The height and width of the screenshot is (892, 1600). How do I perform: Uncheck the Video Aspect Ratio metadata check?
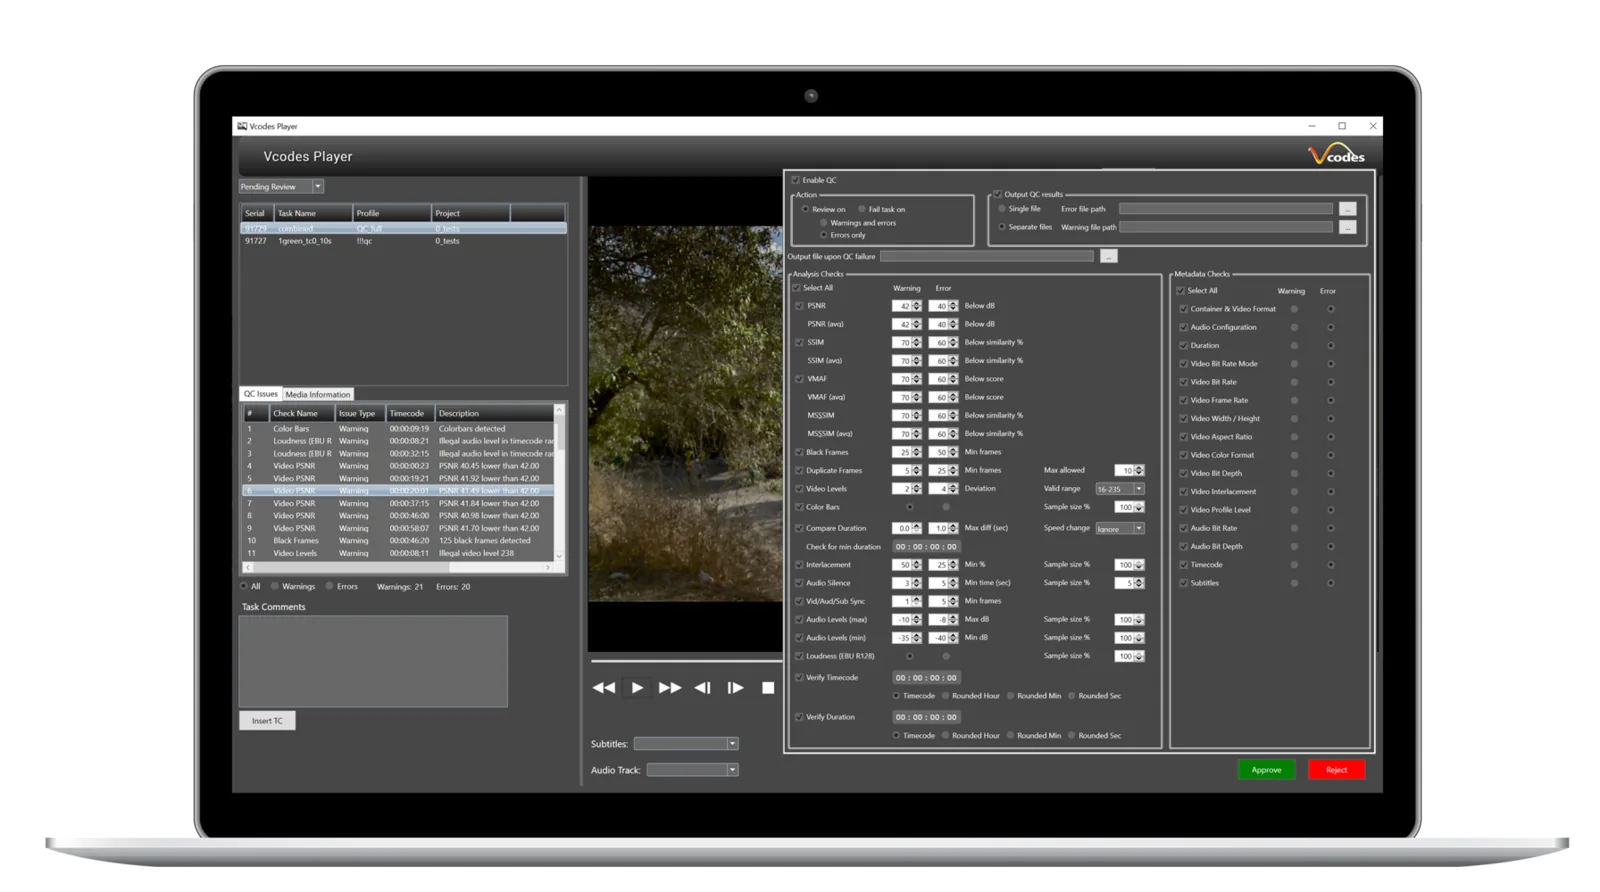(1184, 437)
